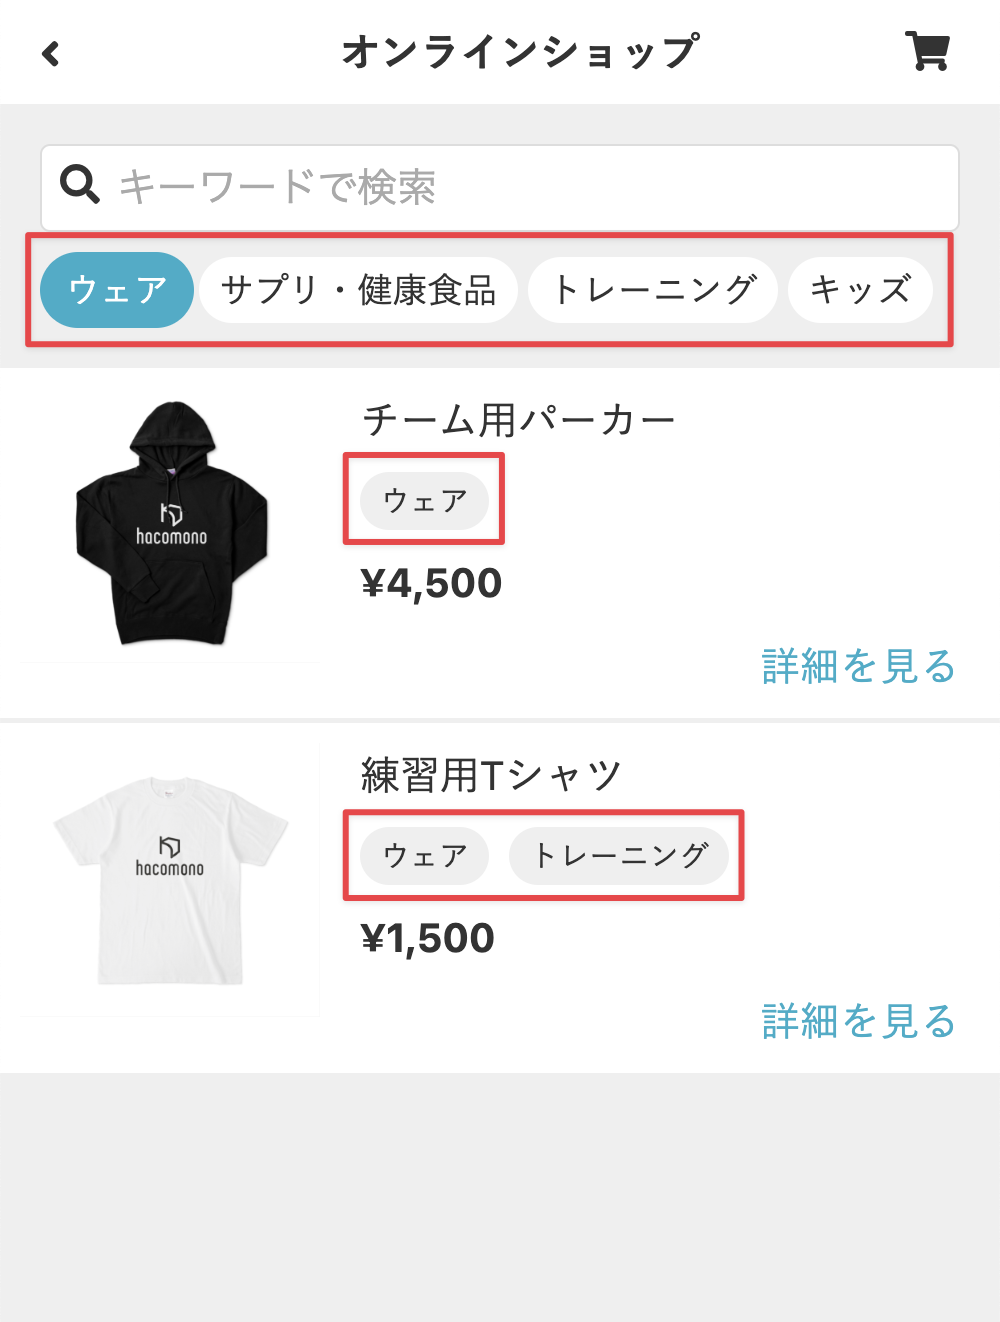The height and width of the screenshot is (1322, 1000).
Task: Open the shopping cart
Action: pos(927,51)
